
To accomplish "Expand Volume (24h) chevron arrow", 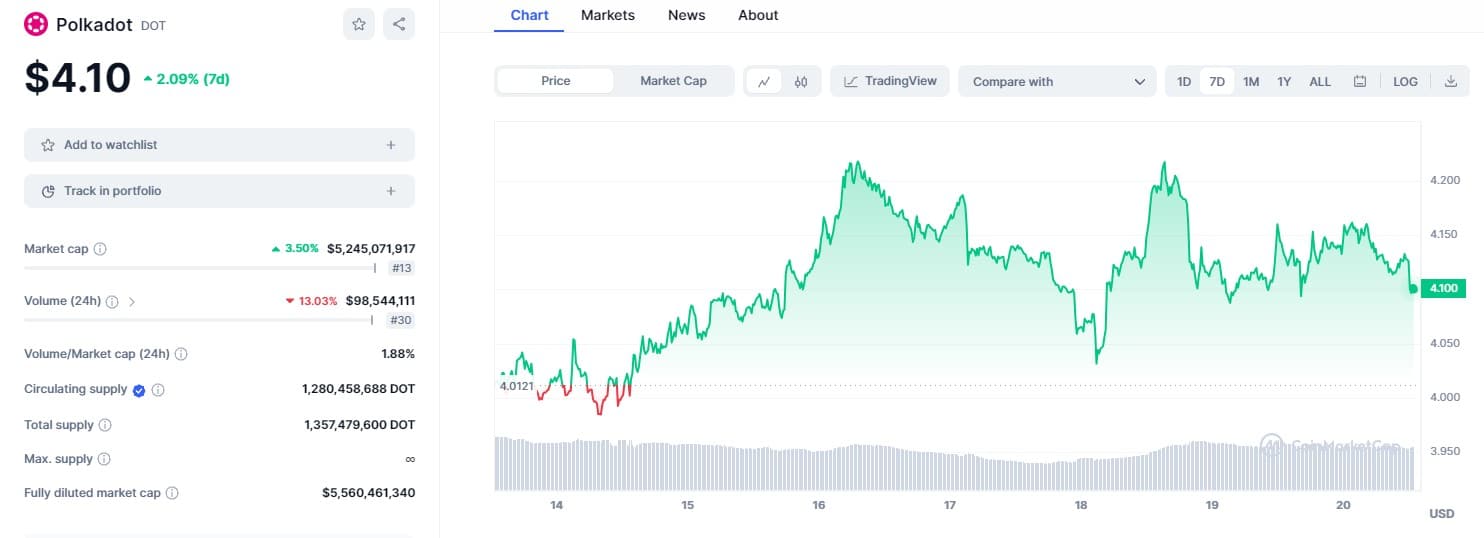I will [x=132, y=301].
